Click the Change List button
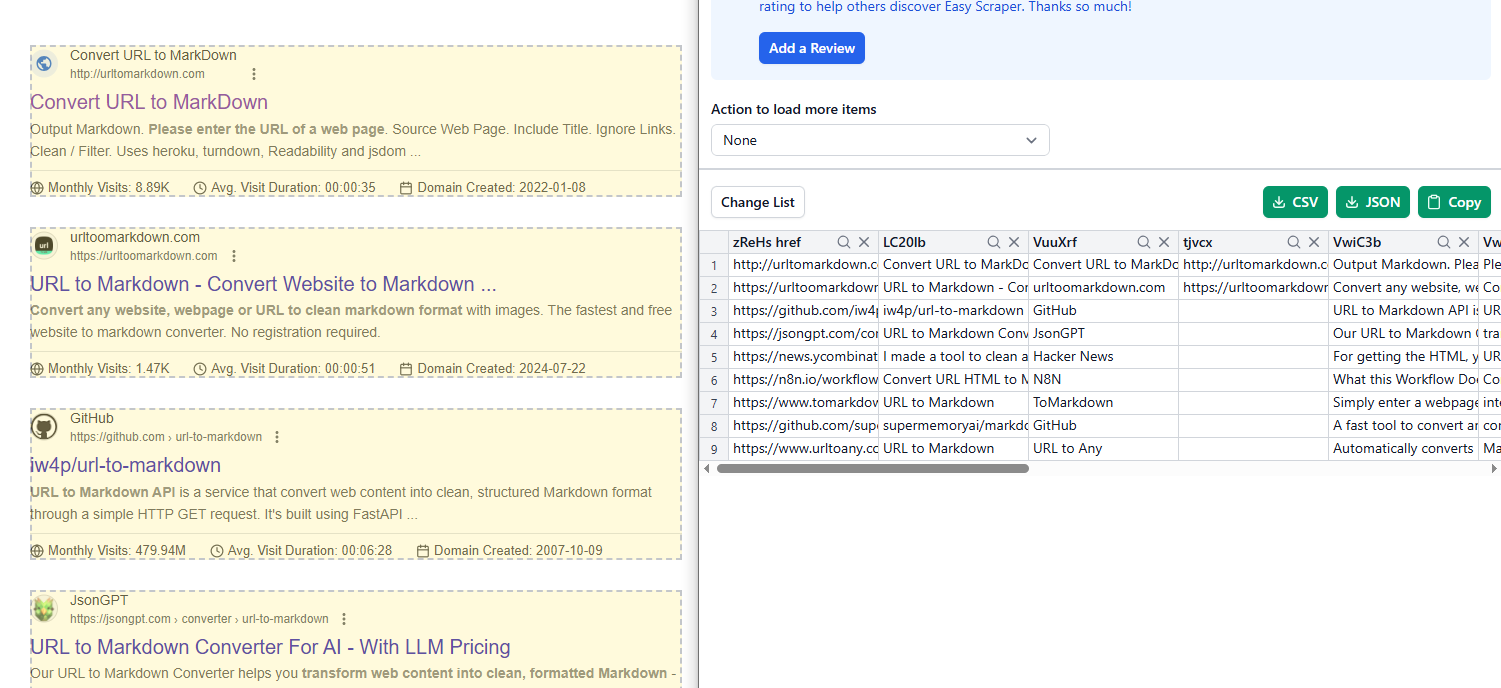The width and height of the screenshot is (1501, 688). 757,202
